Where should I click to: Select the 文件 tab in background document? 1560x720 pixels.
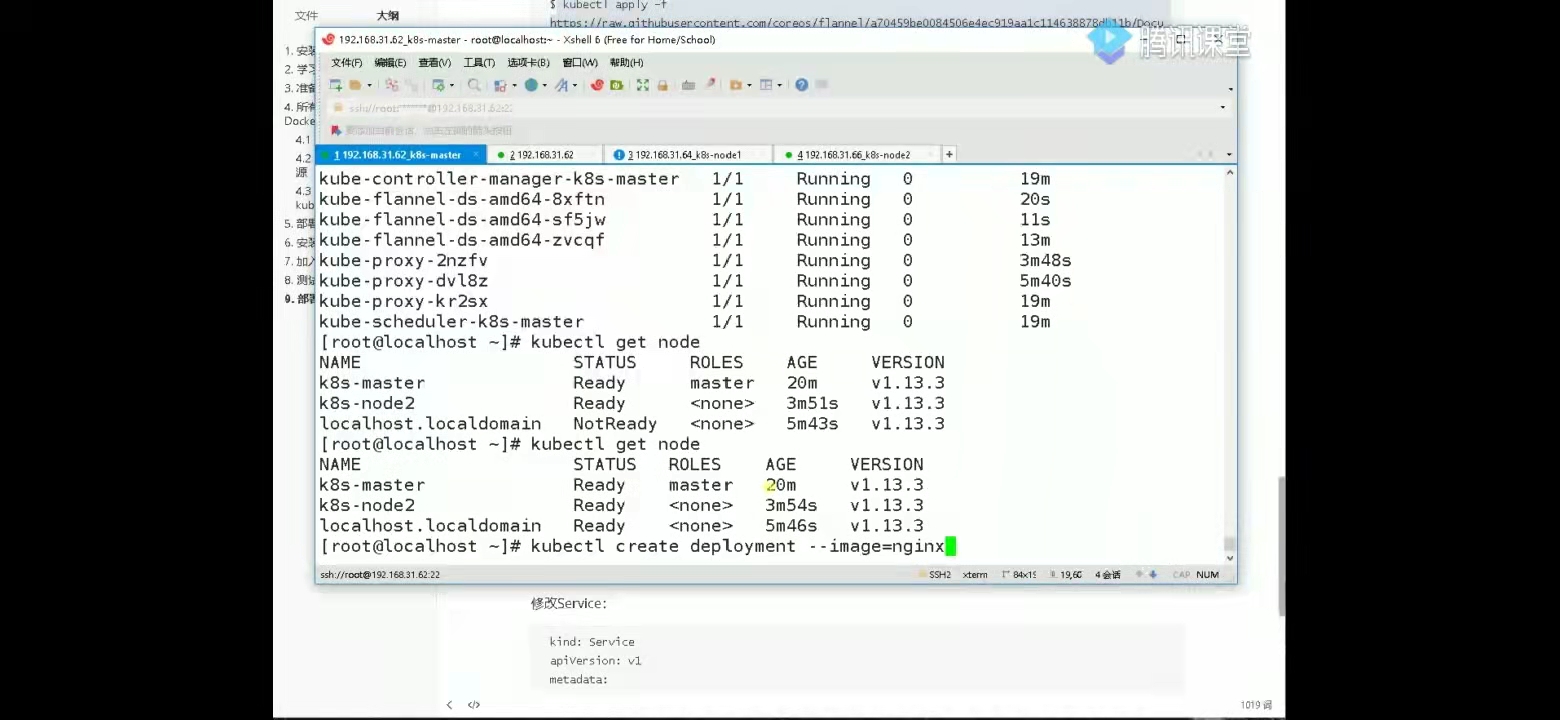click(306, 16)
